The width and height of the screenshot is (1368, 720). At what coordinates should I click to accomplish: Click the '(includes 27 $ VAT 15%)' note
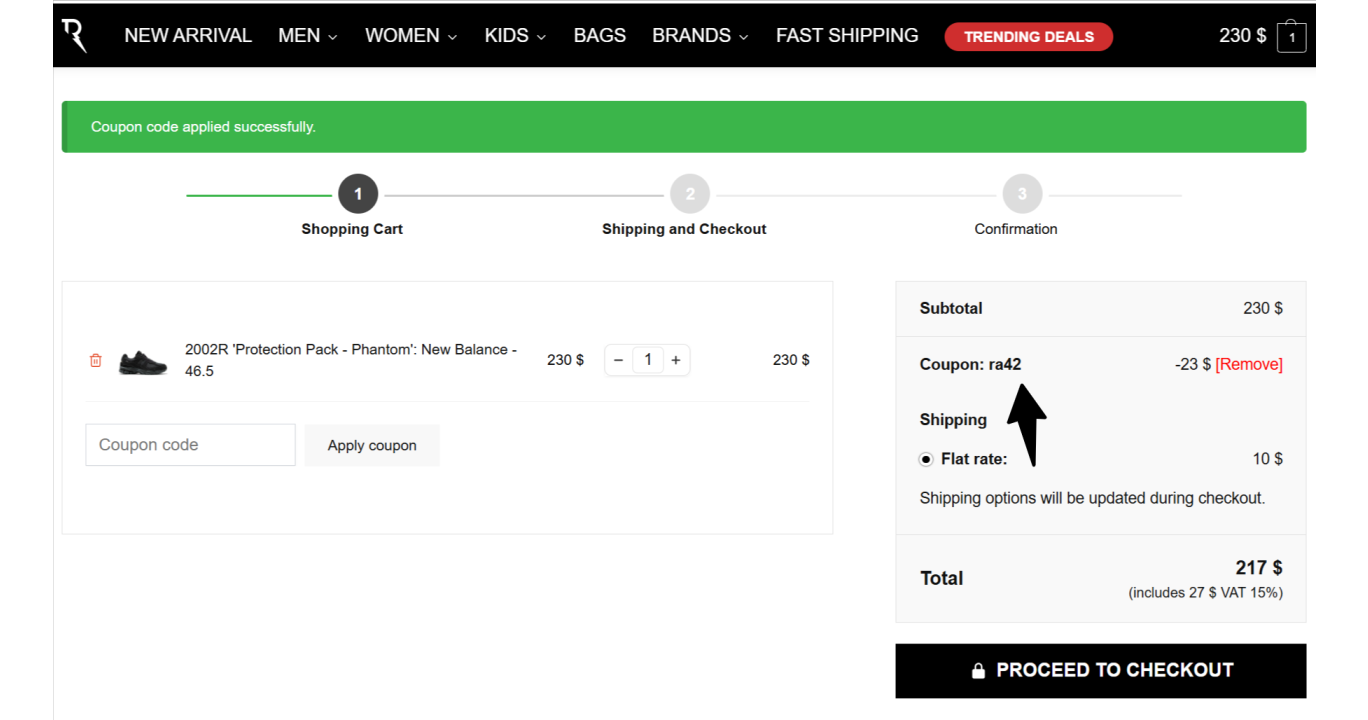click(1206, 593)
